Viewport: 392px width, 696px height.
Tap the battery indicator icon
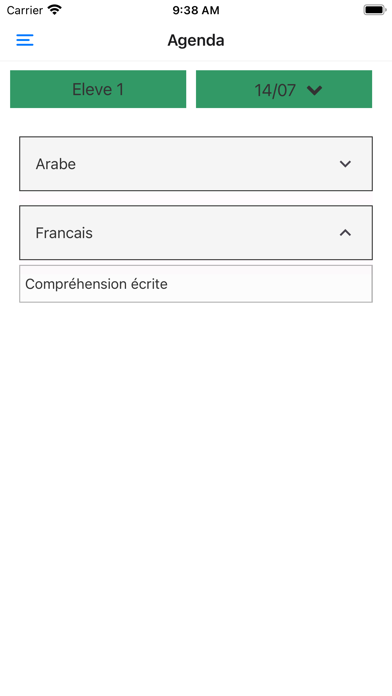(375, 10)
